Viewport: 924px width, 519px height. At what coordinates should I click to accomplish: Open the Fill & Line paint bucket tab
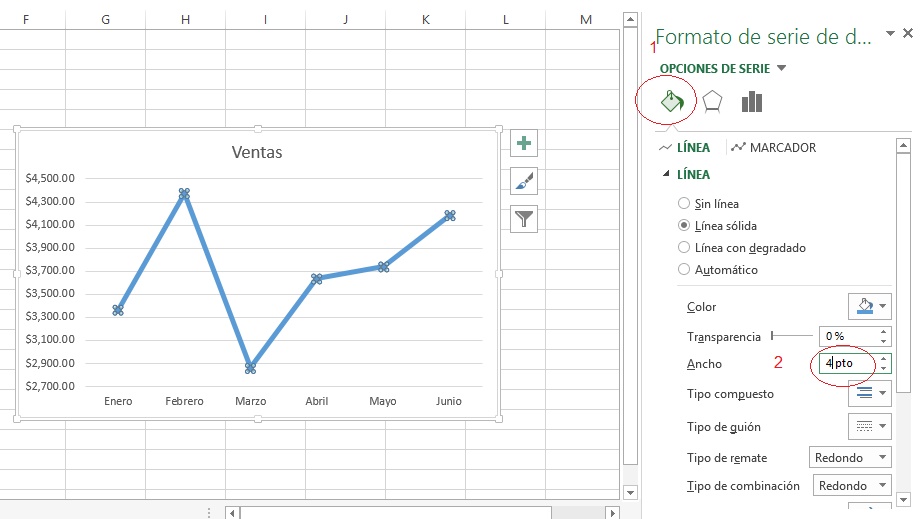(672, 101)
